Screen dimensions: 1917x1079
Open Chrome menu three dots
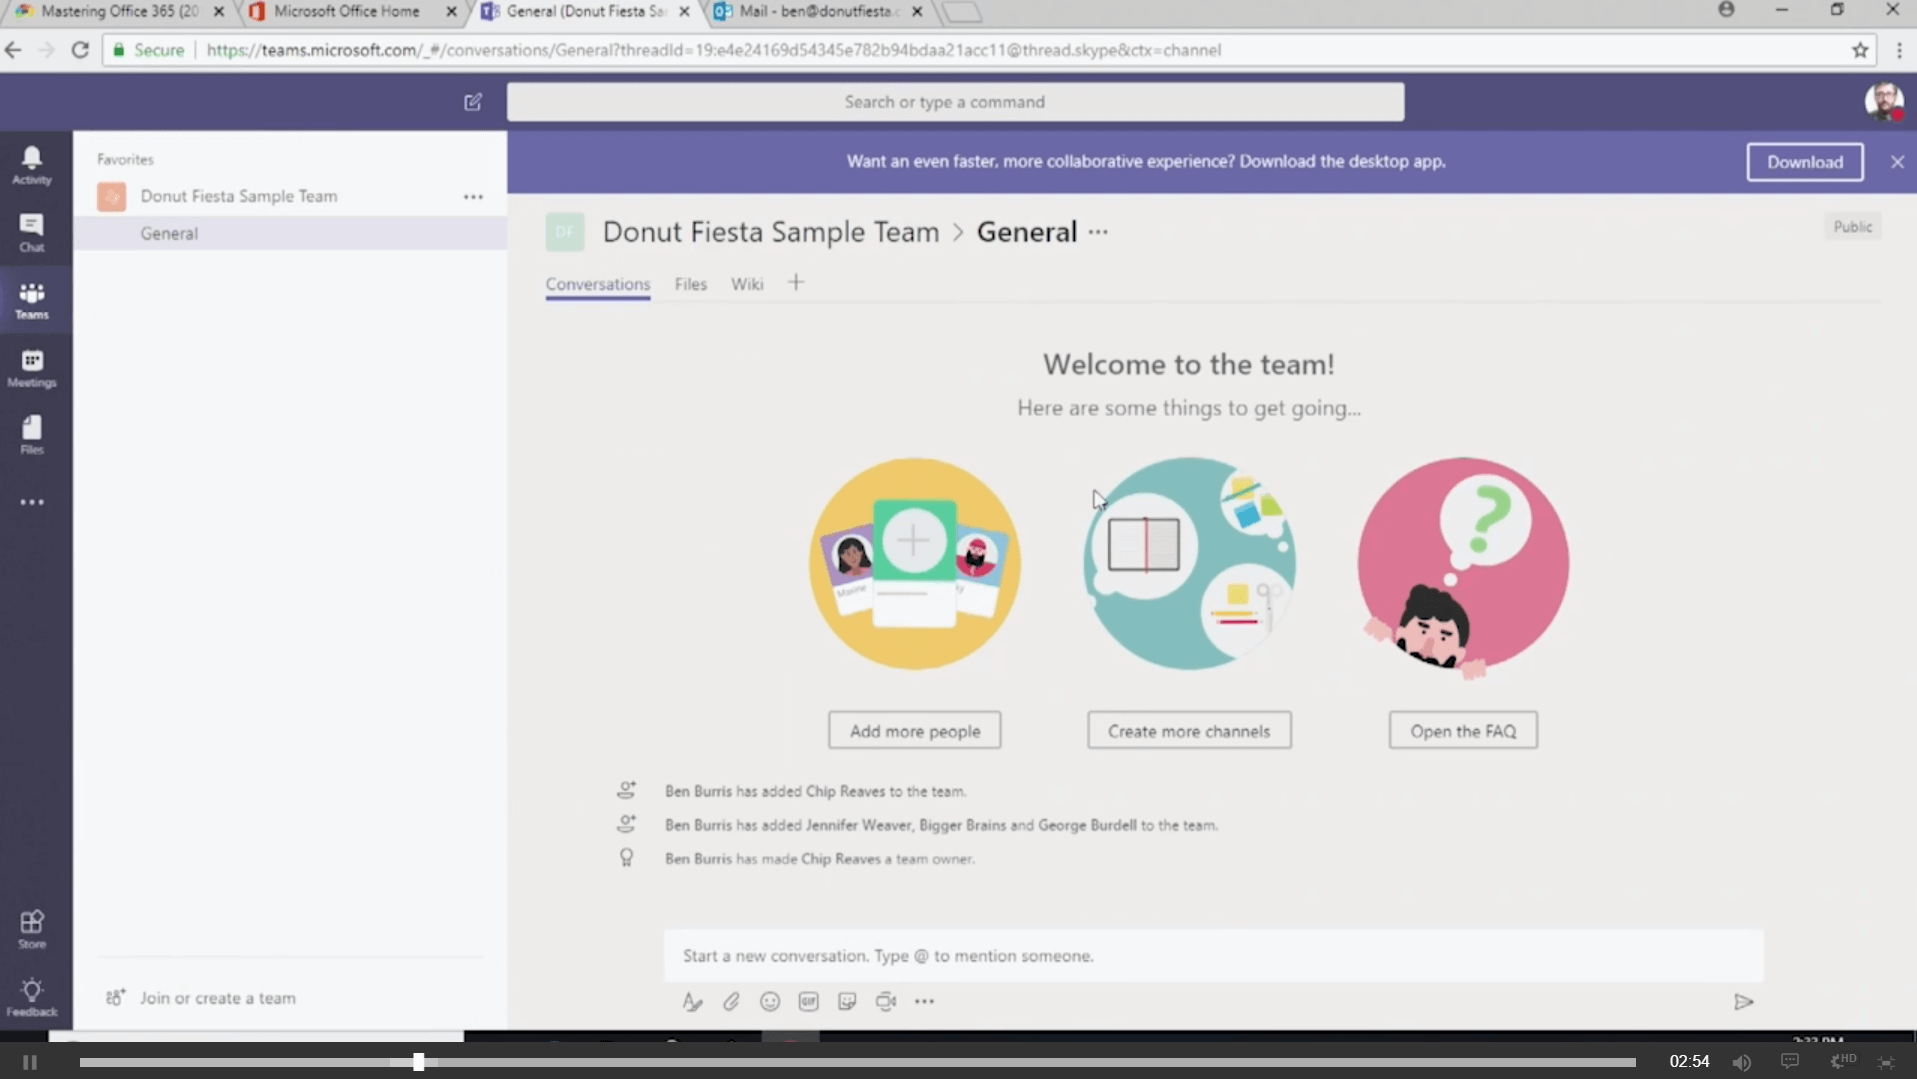click(x=1899, y=50)
